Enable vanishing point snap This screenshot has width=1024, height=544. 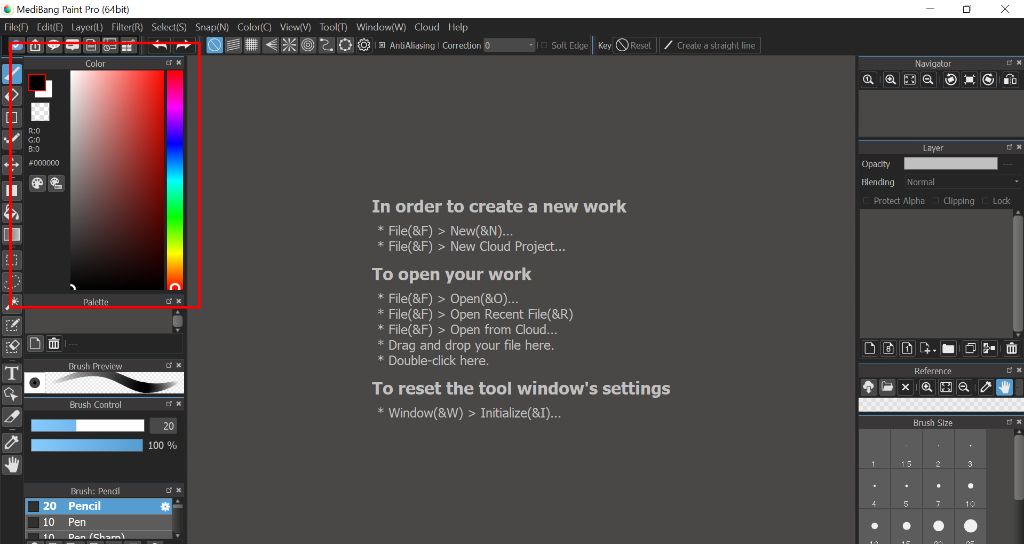(270, 45)
